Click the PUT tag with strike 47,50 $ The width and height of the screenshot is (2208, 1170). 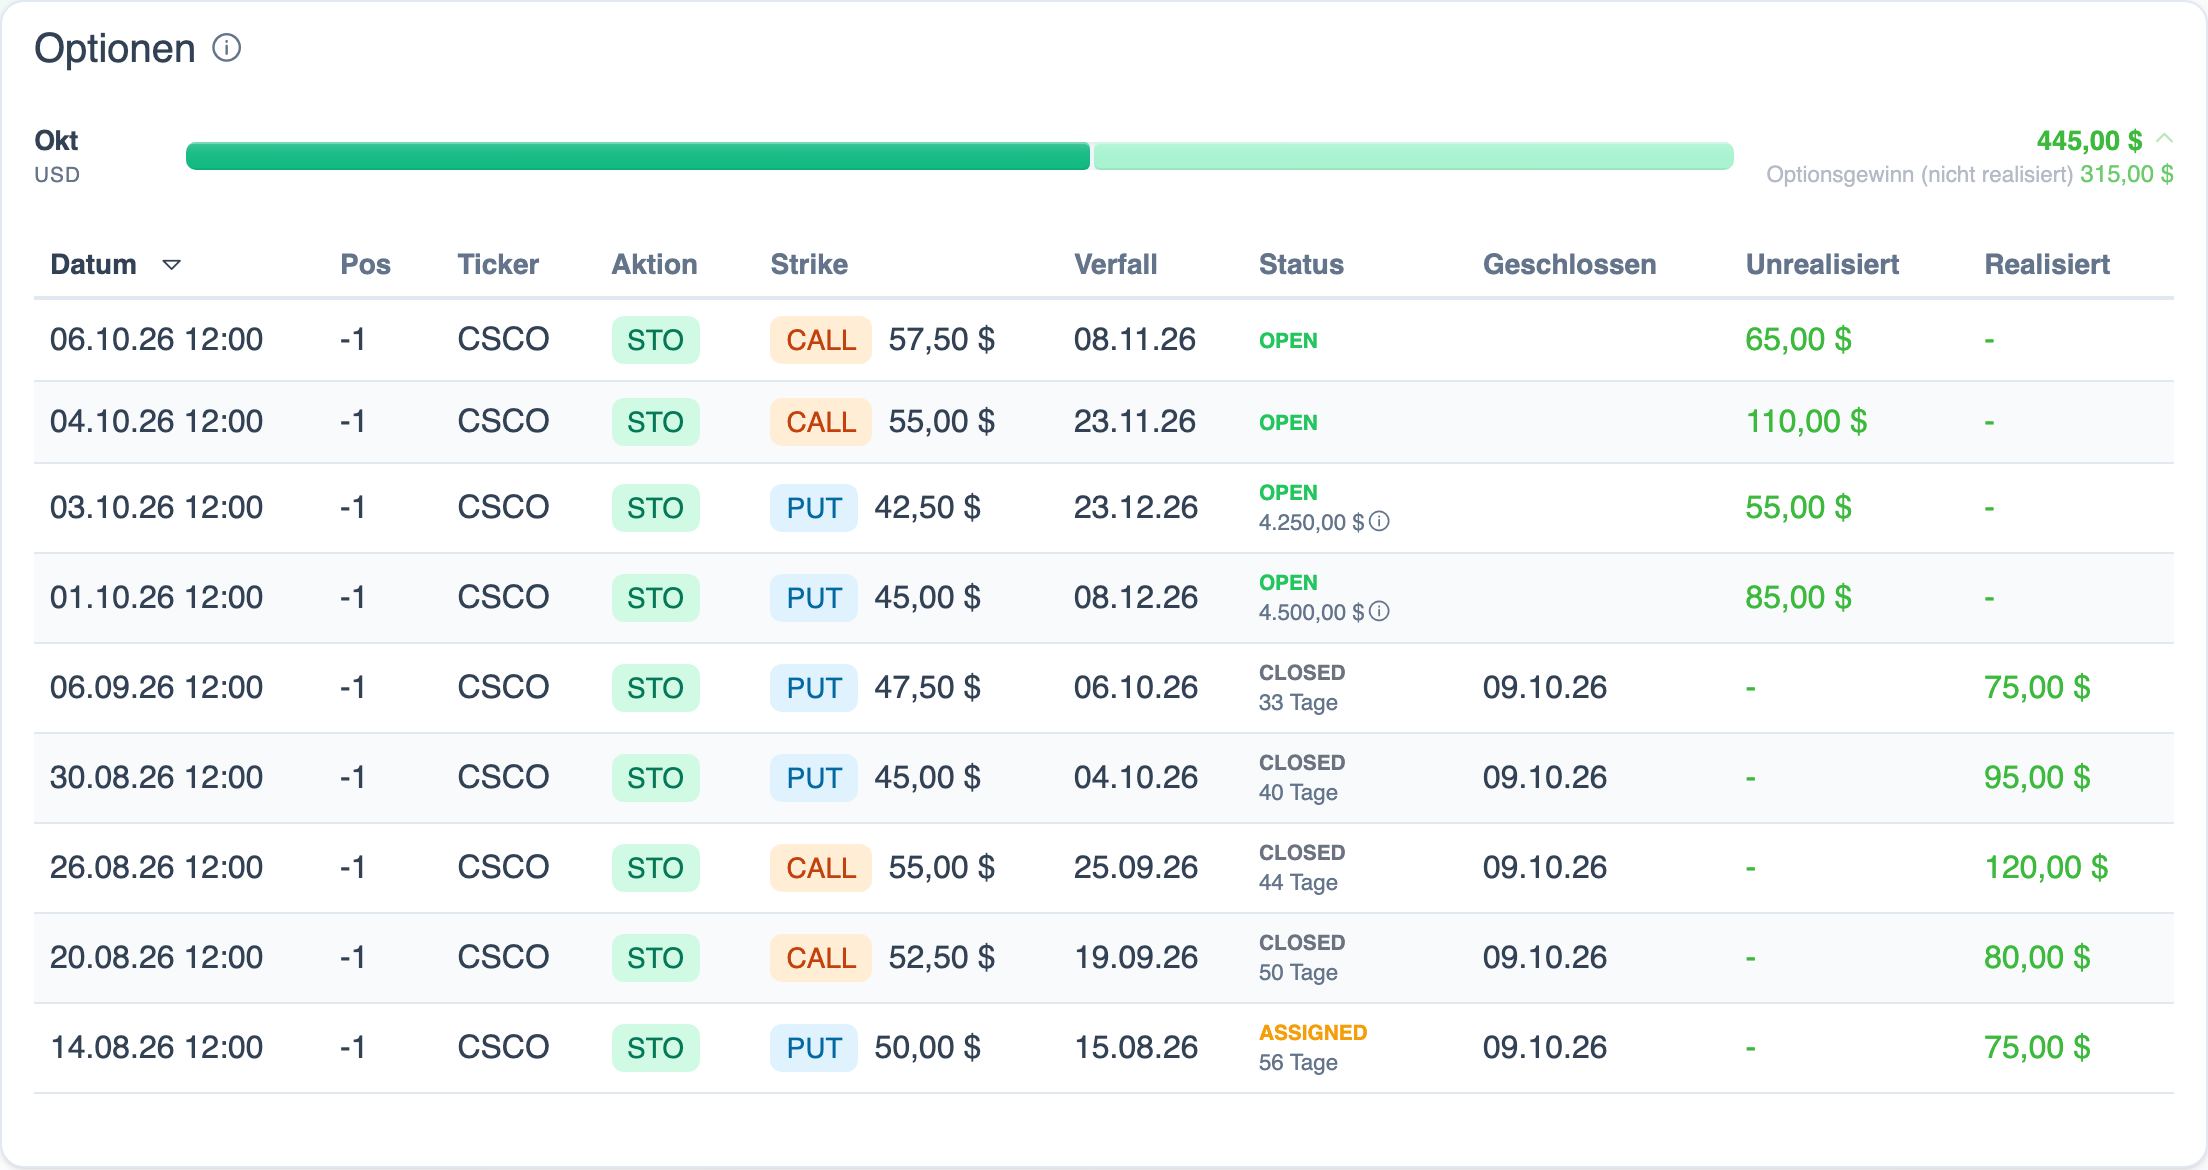(x=814, y=688)
